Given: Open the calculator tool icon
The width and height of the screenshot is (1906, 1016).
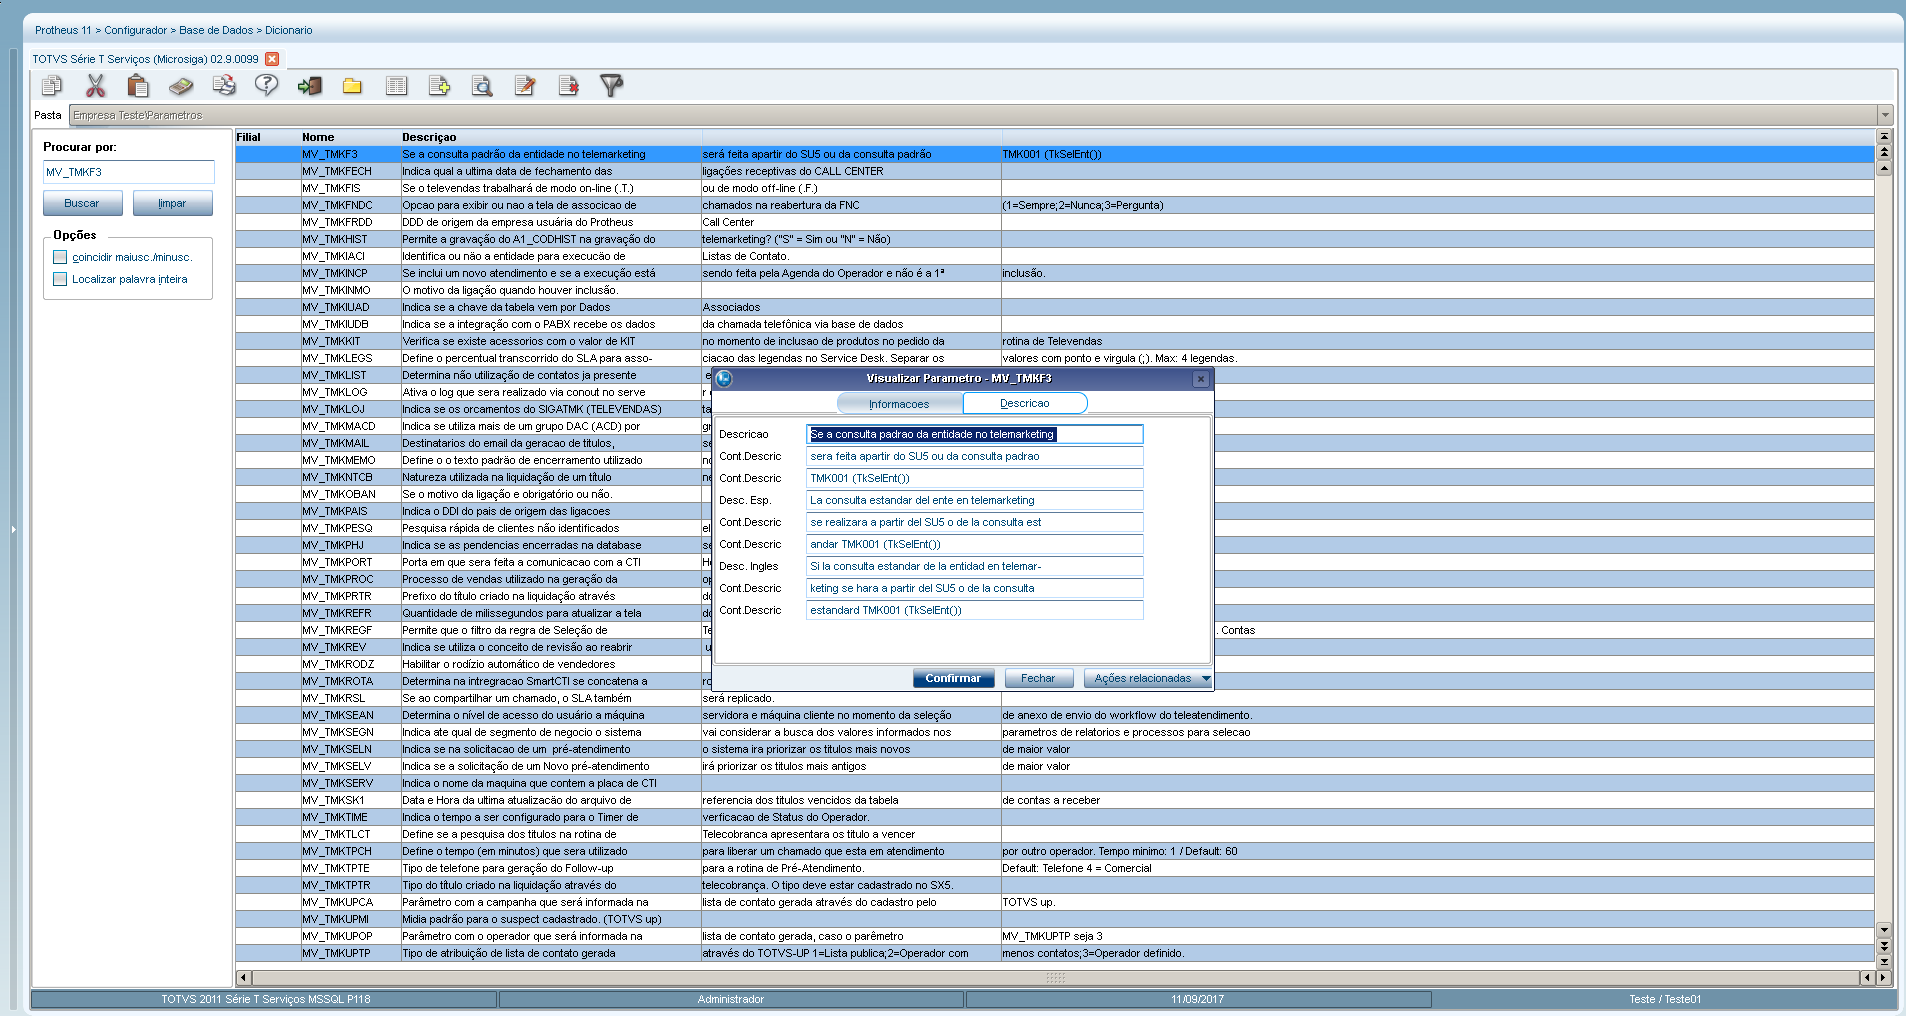Looking at the screenshot, I should click(x=181, y=86).
